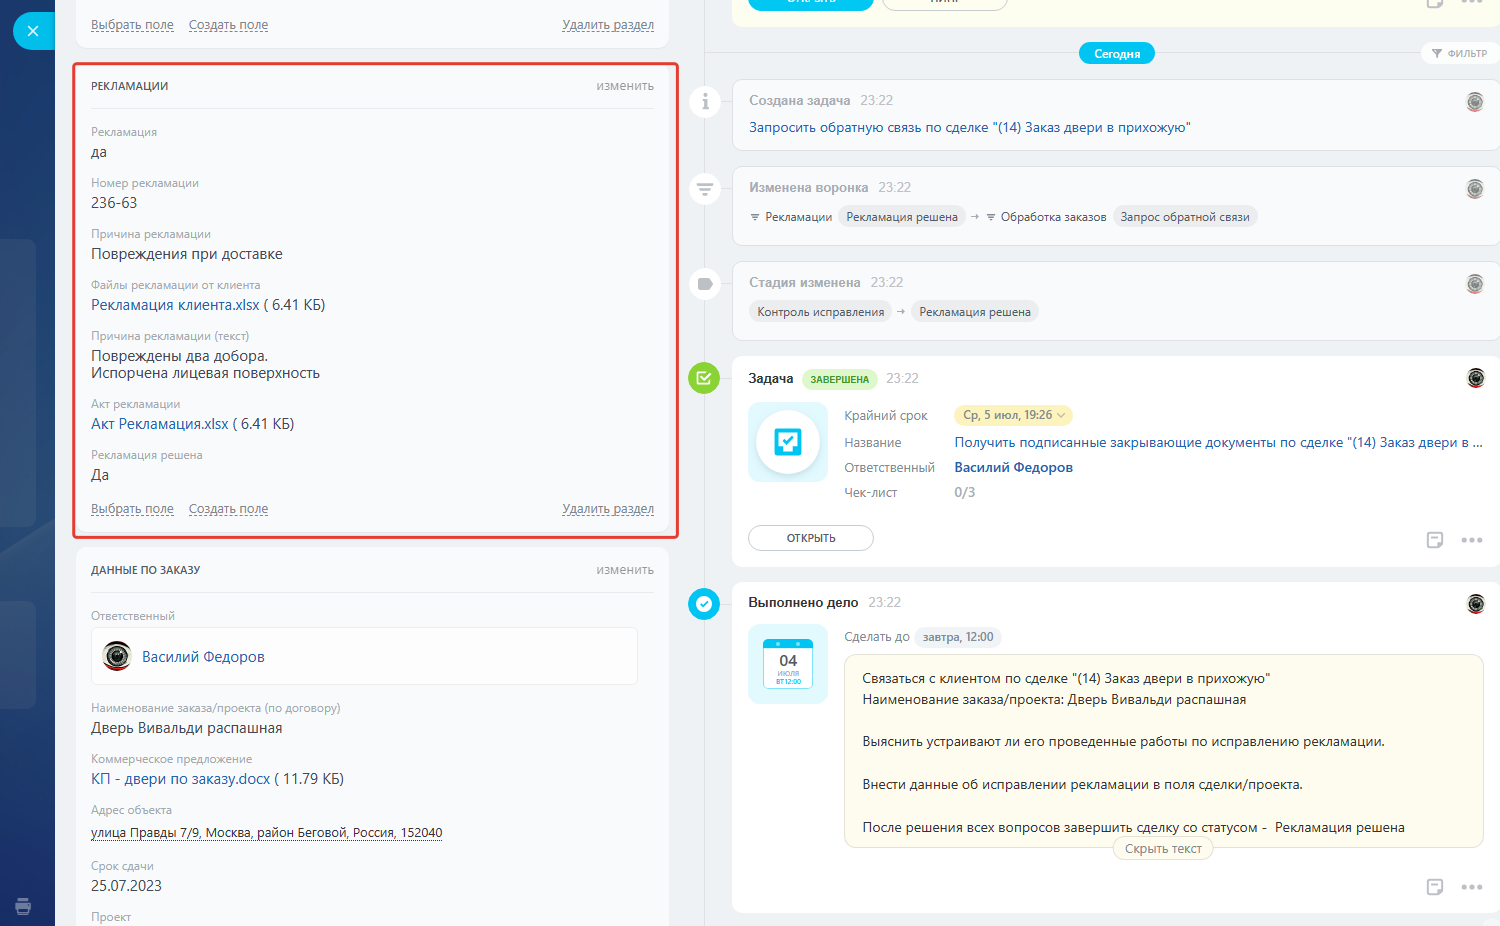This screenshot has height=926, width=1500.
Task: Click Рекламация решена chip in Изменена воронка card
Action: point(902,217)
